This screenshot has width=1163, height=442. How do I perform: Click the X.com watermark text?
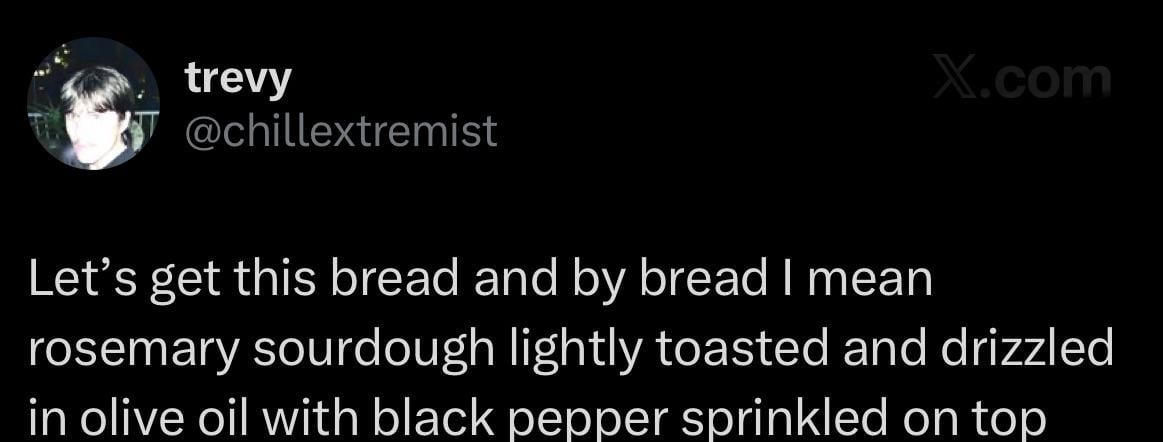1022,80
